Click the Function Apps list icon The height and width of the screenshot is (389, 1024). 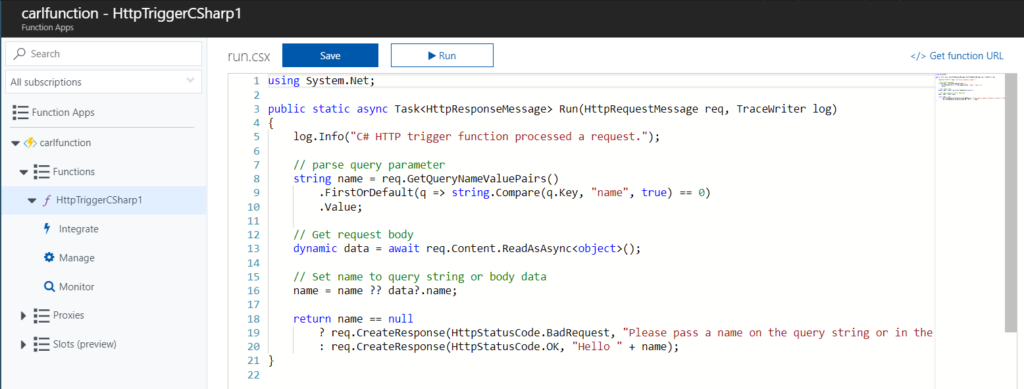[x=20, y=112]
